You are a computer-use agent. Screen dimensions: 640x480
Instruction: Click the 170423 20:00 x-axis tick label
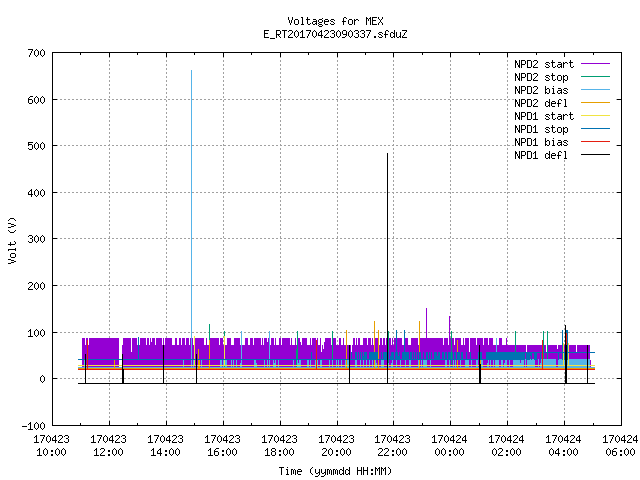point(336,446)
